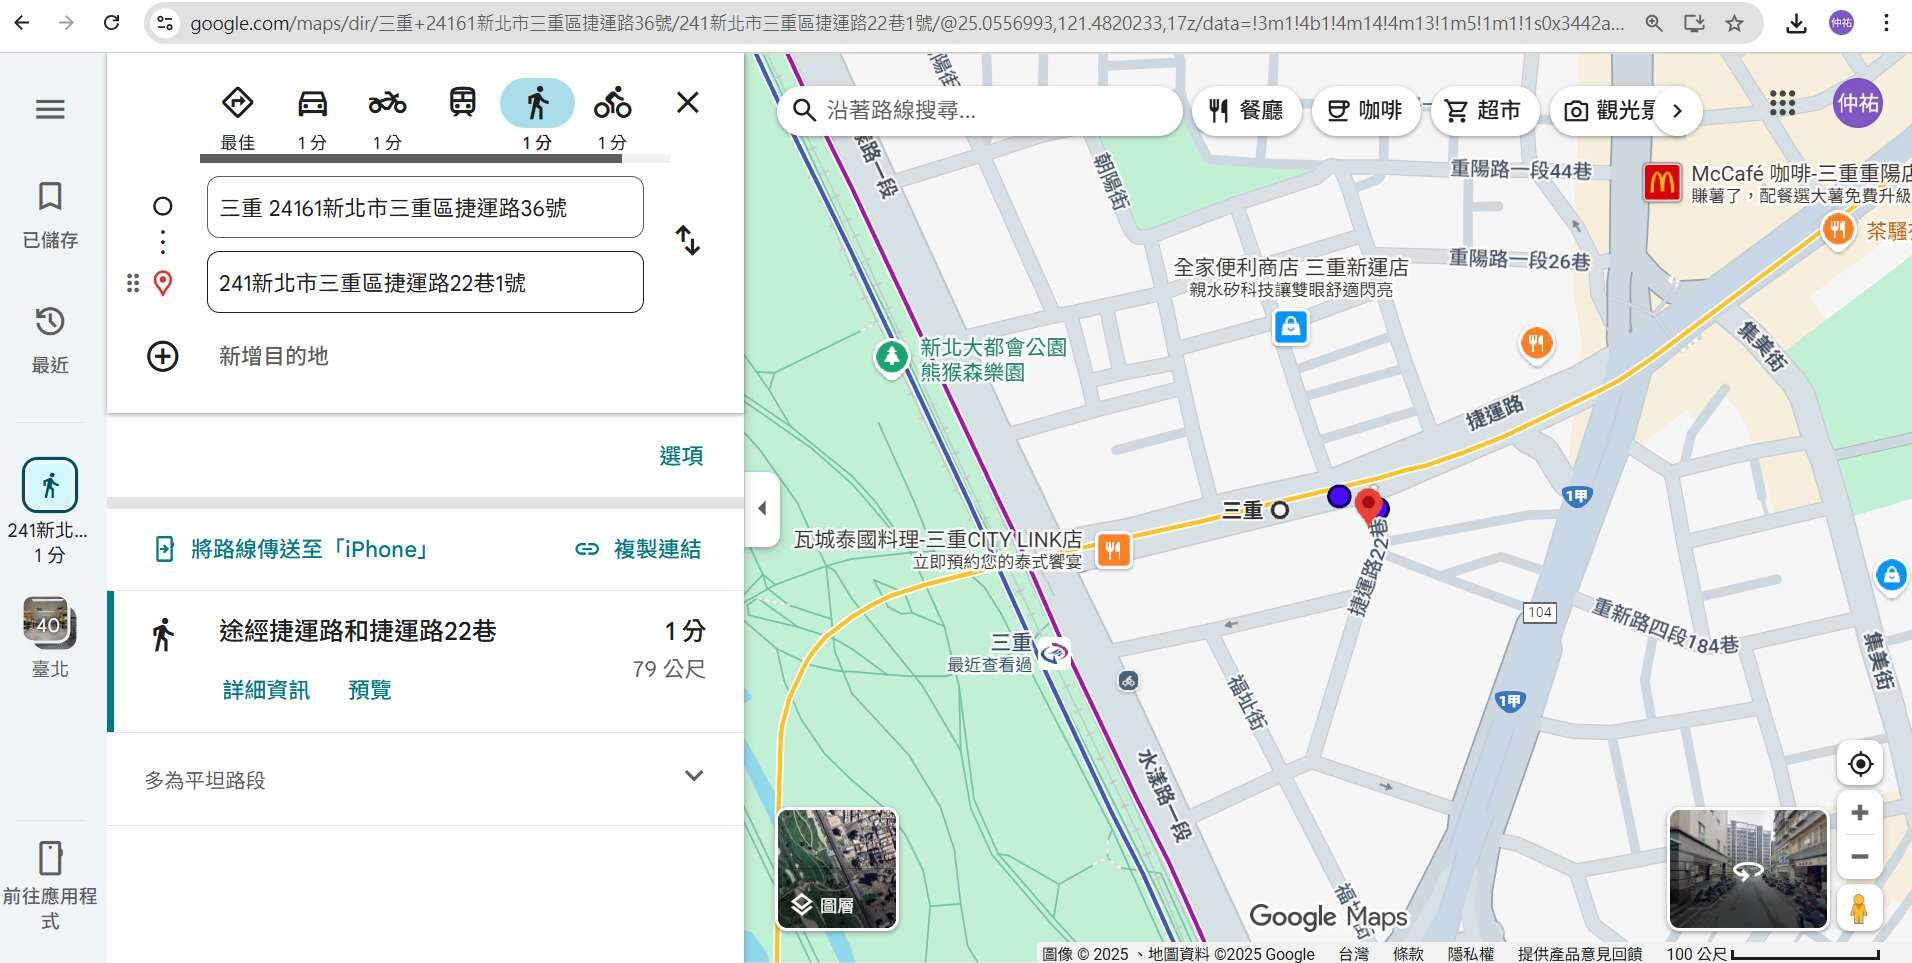
Task: Click the 複製連結 copy link button
Action: pyautogui.click(x=638, y=549)
